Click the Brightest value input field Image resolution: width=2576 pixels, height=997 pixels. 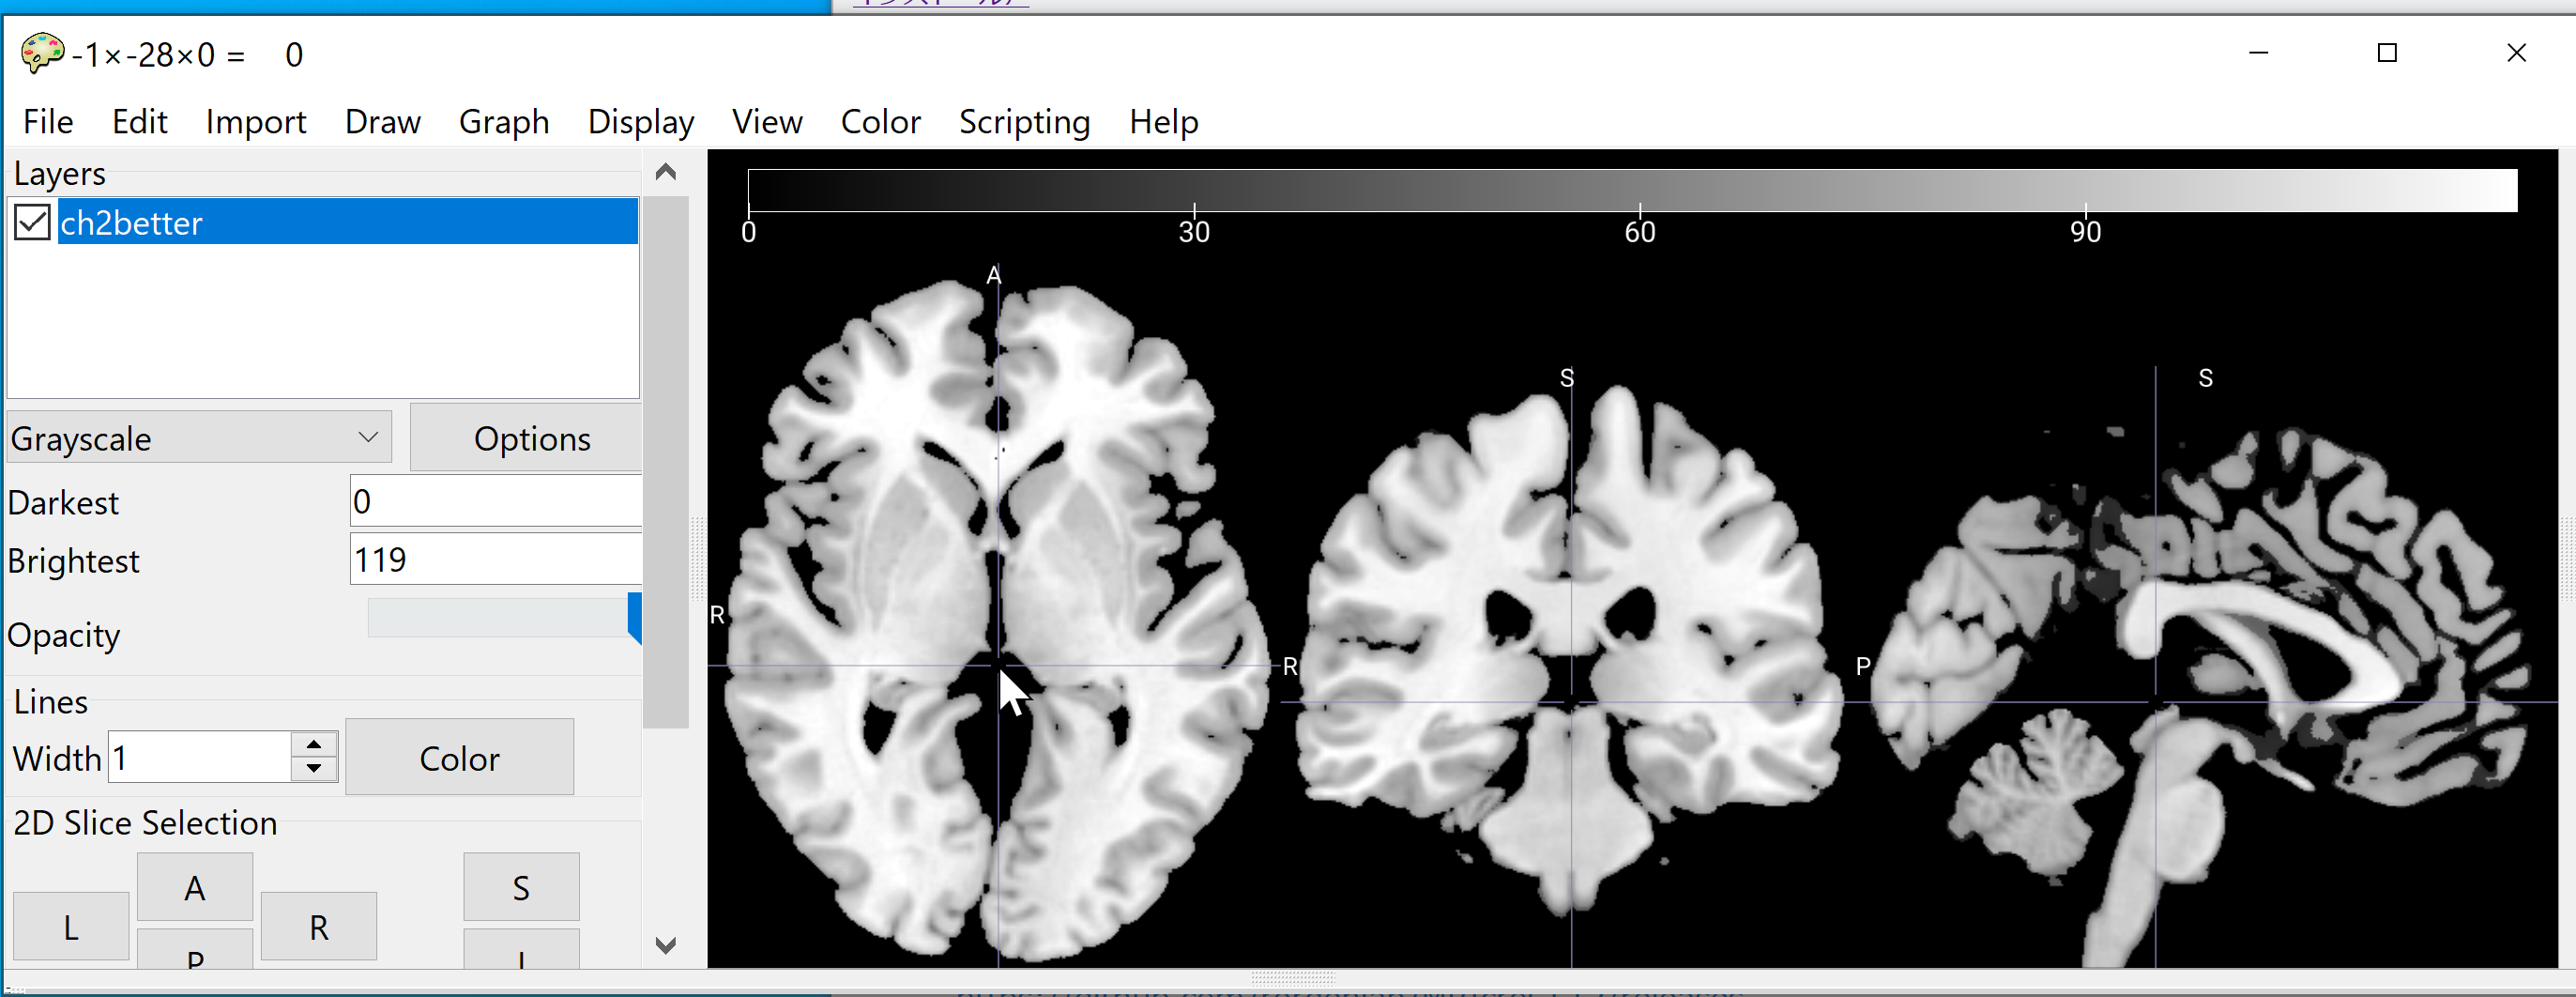click(494, 559)
